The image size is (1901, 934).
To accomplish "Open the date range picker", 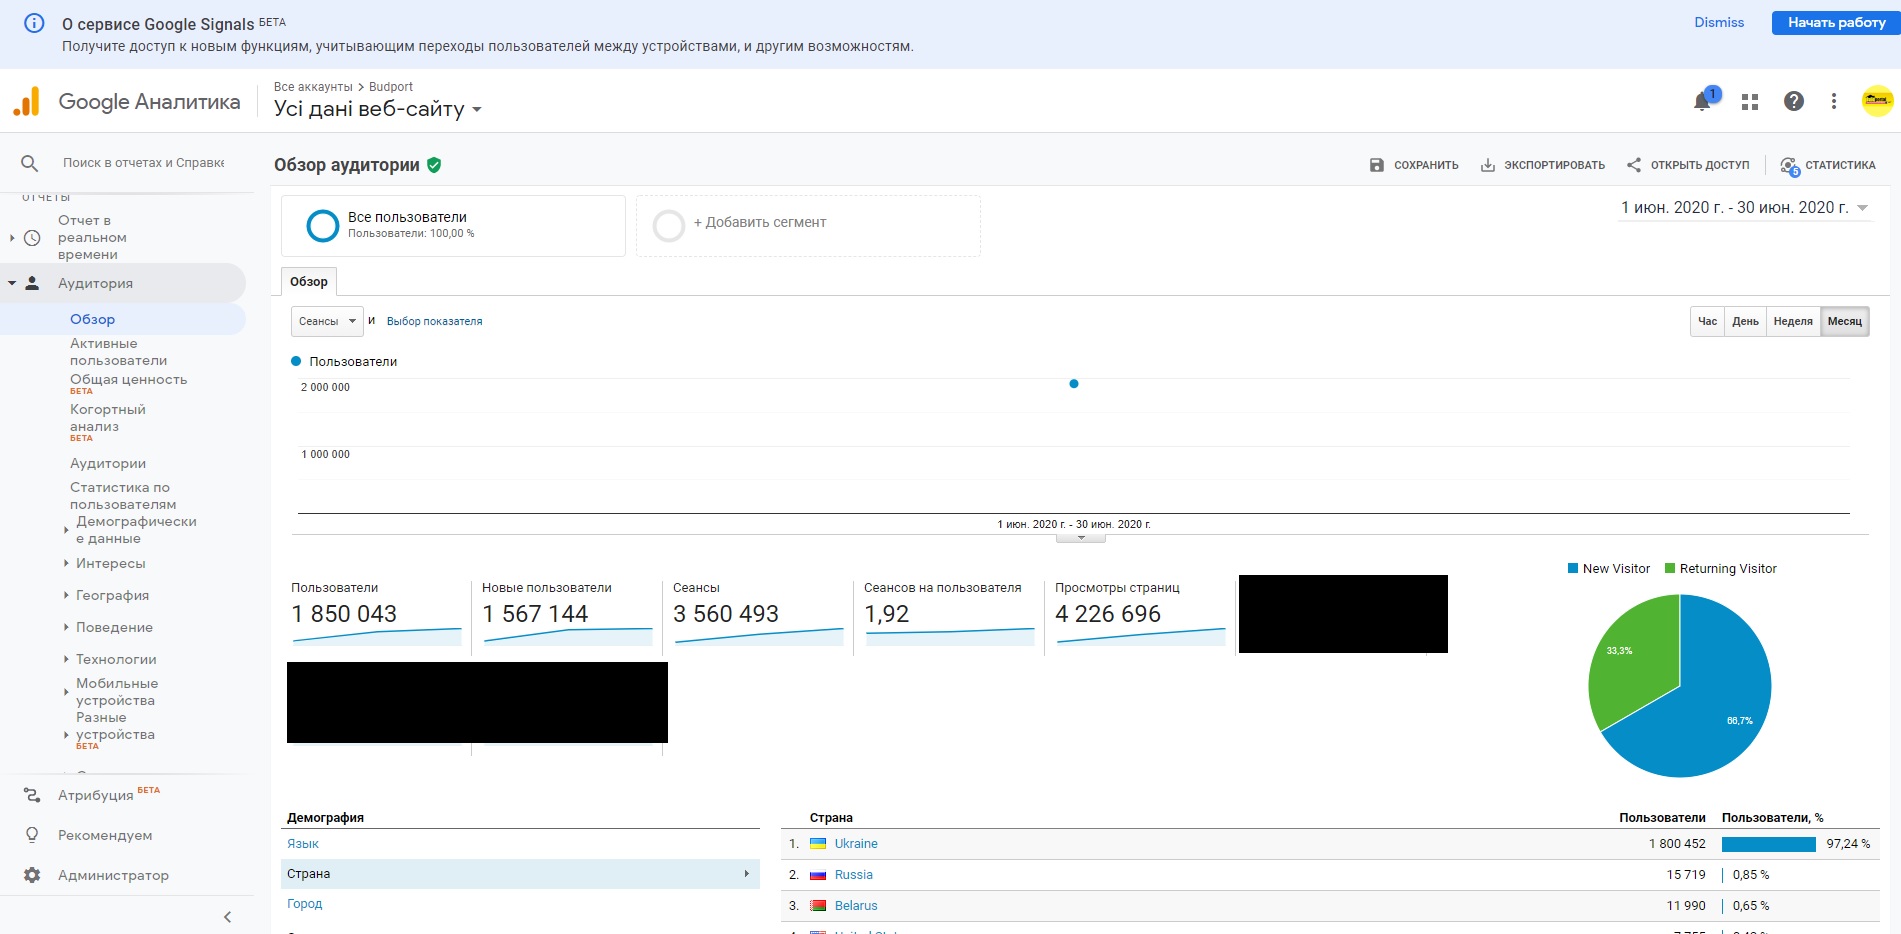I will pyautogui.click(x=1745, y=208).
